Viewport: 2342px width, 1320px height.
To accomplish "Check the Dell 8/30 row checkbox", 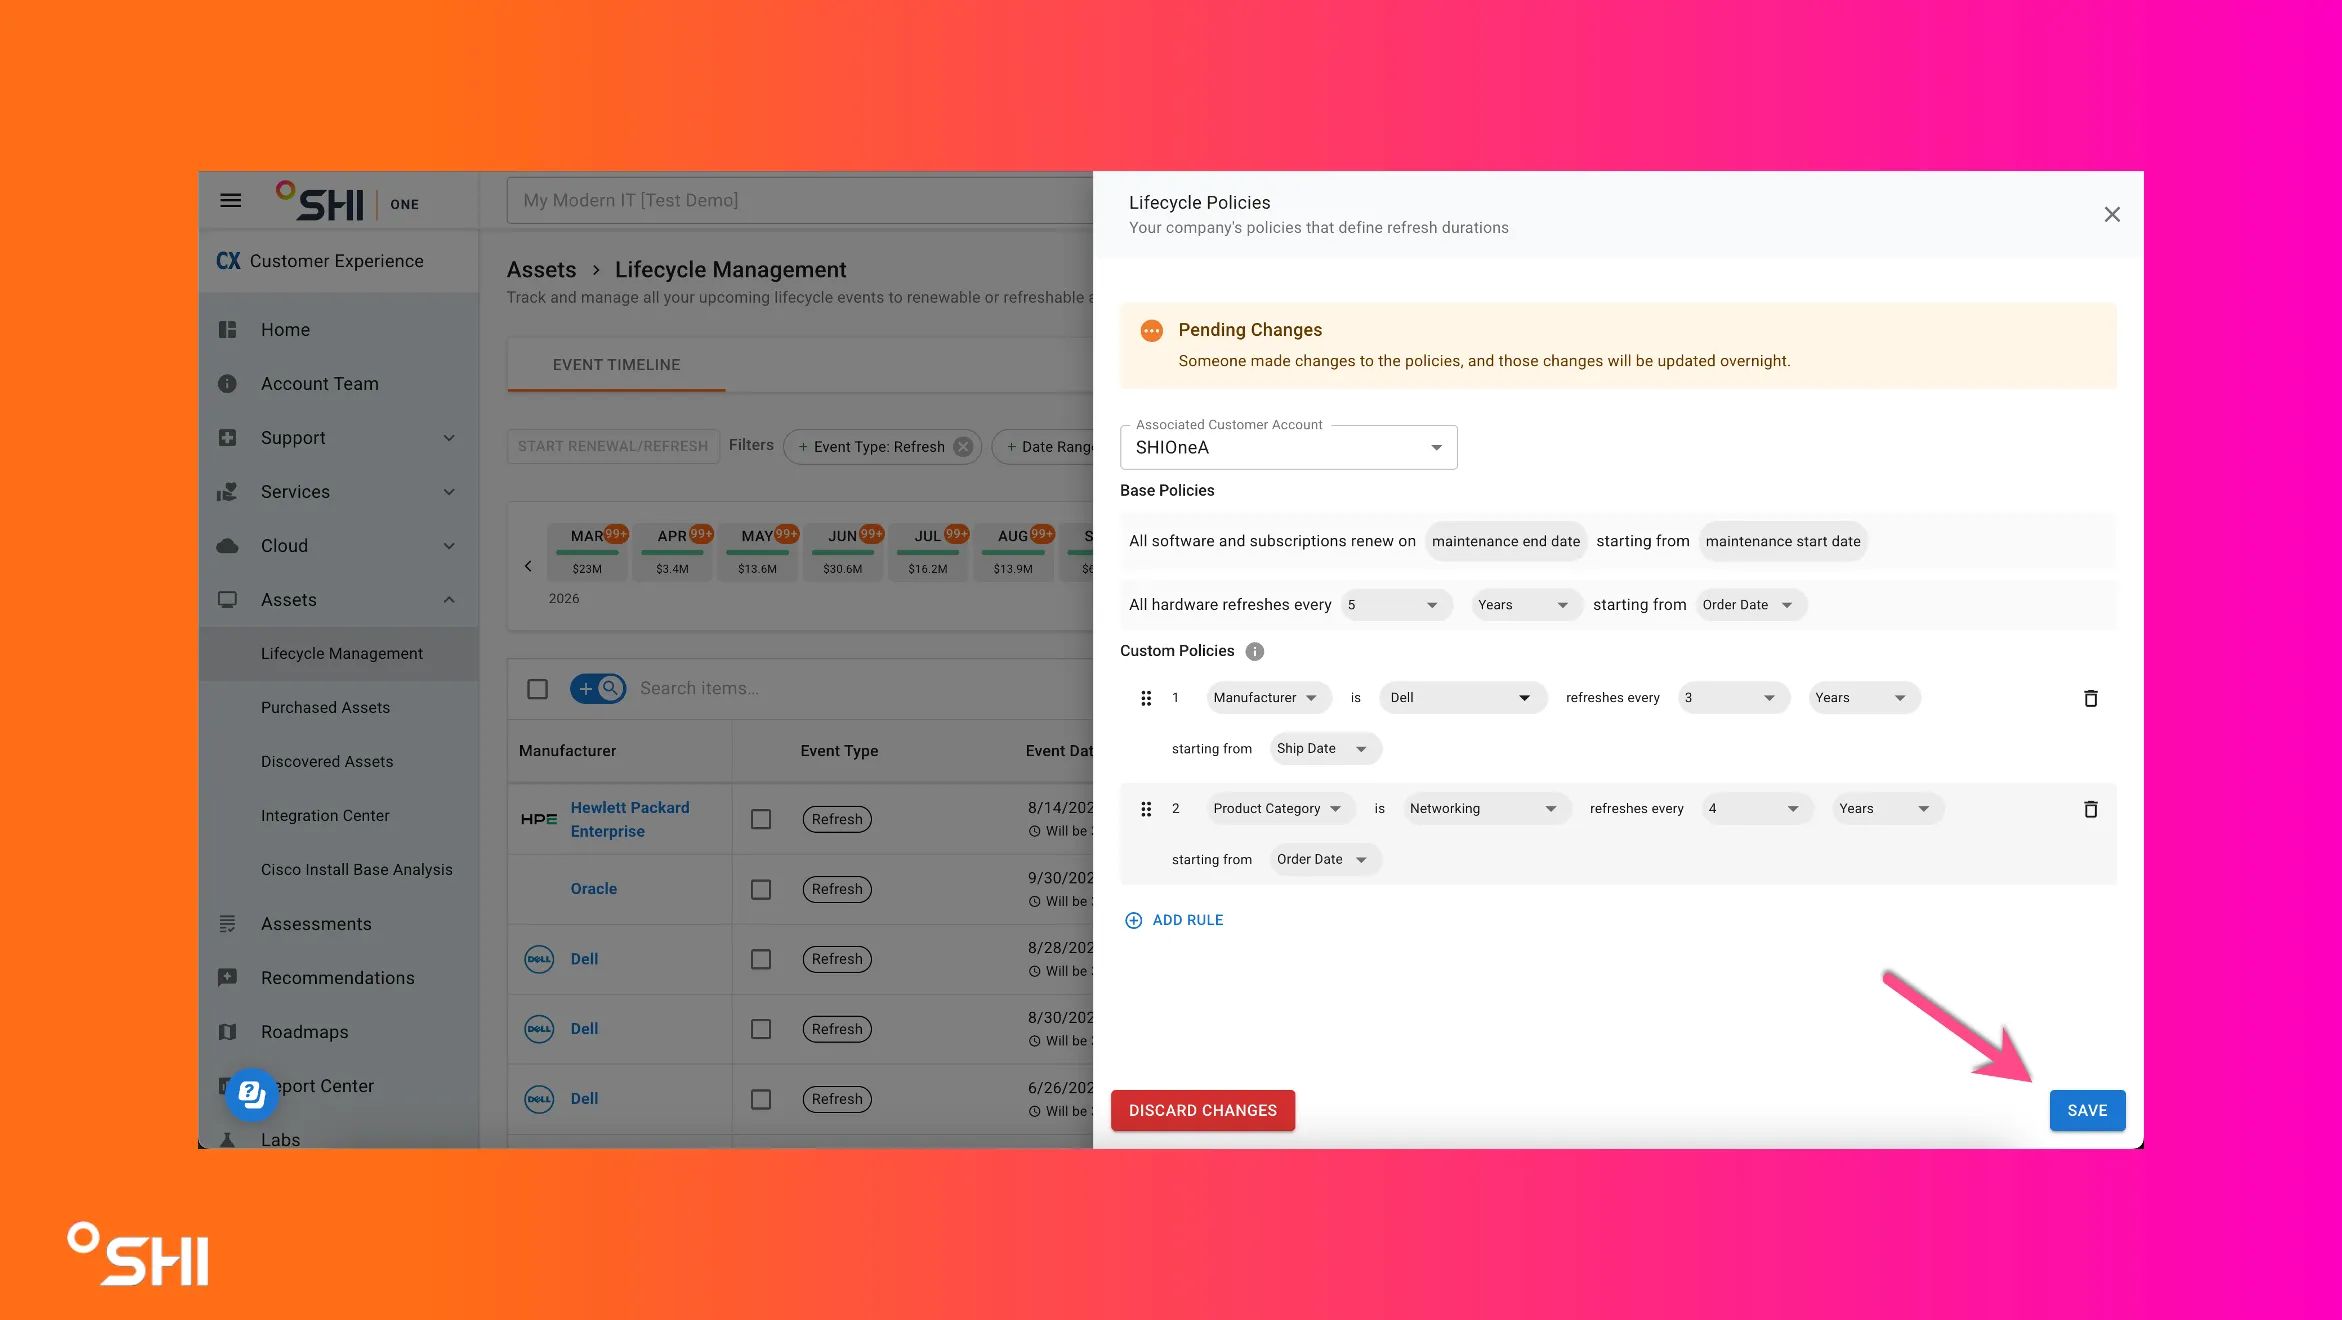I will [x=761, y=1029].
